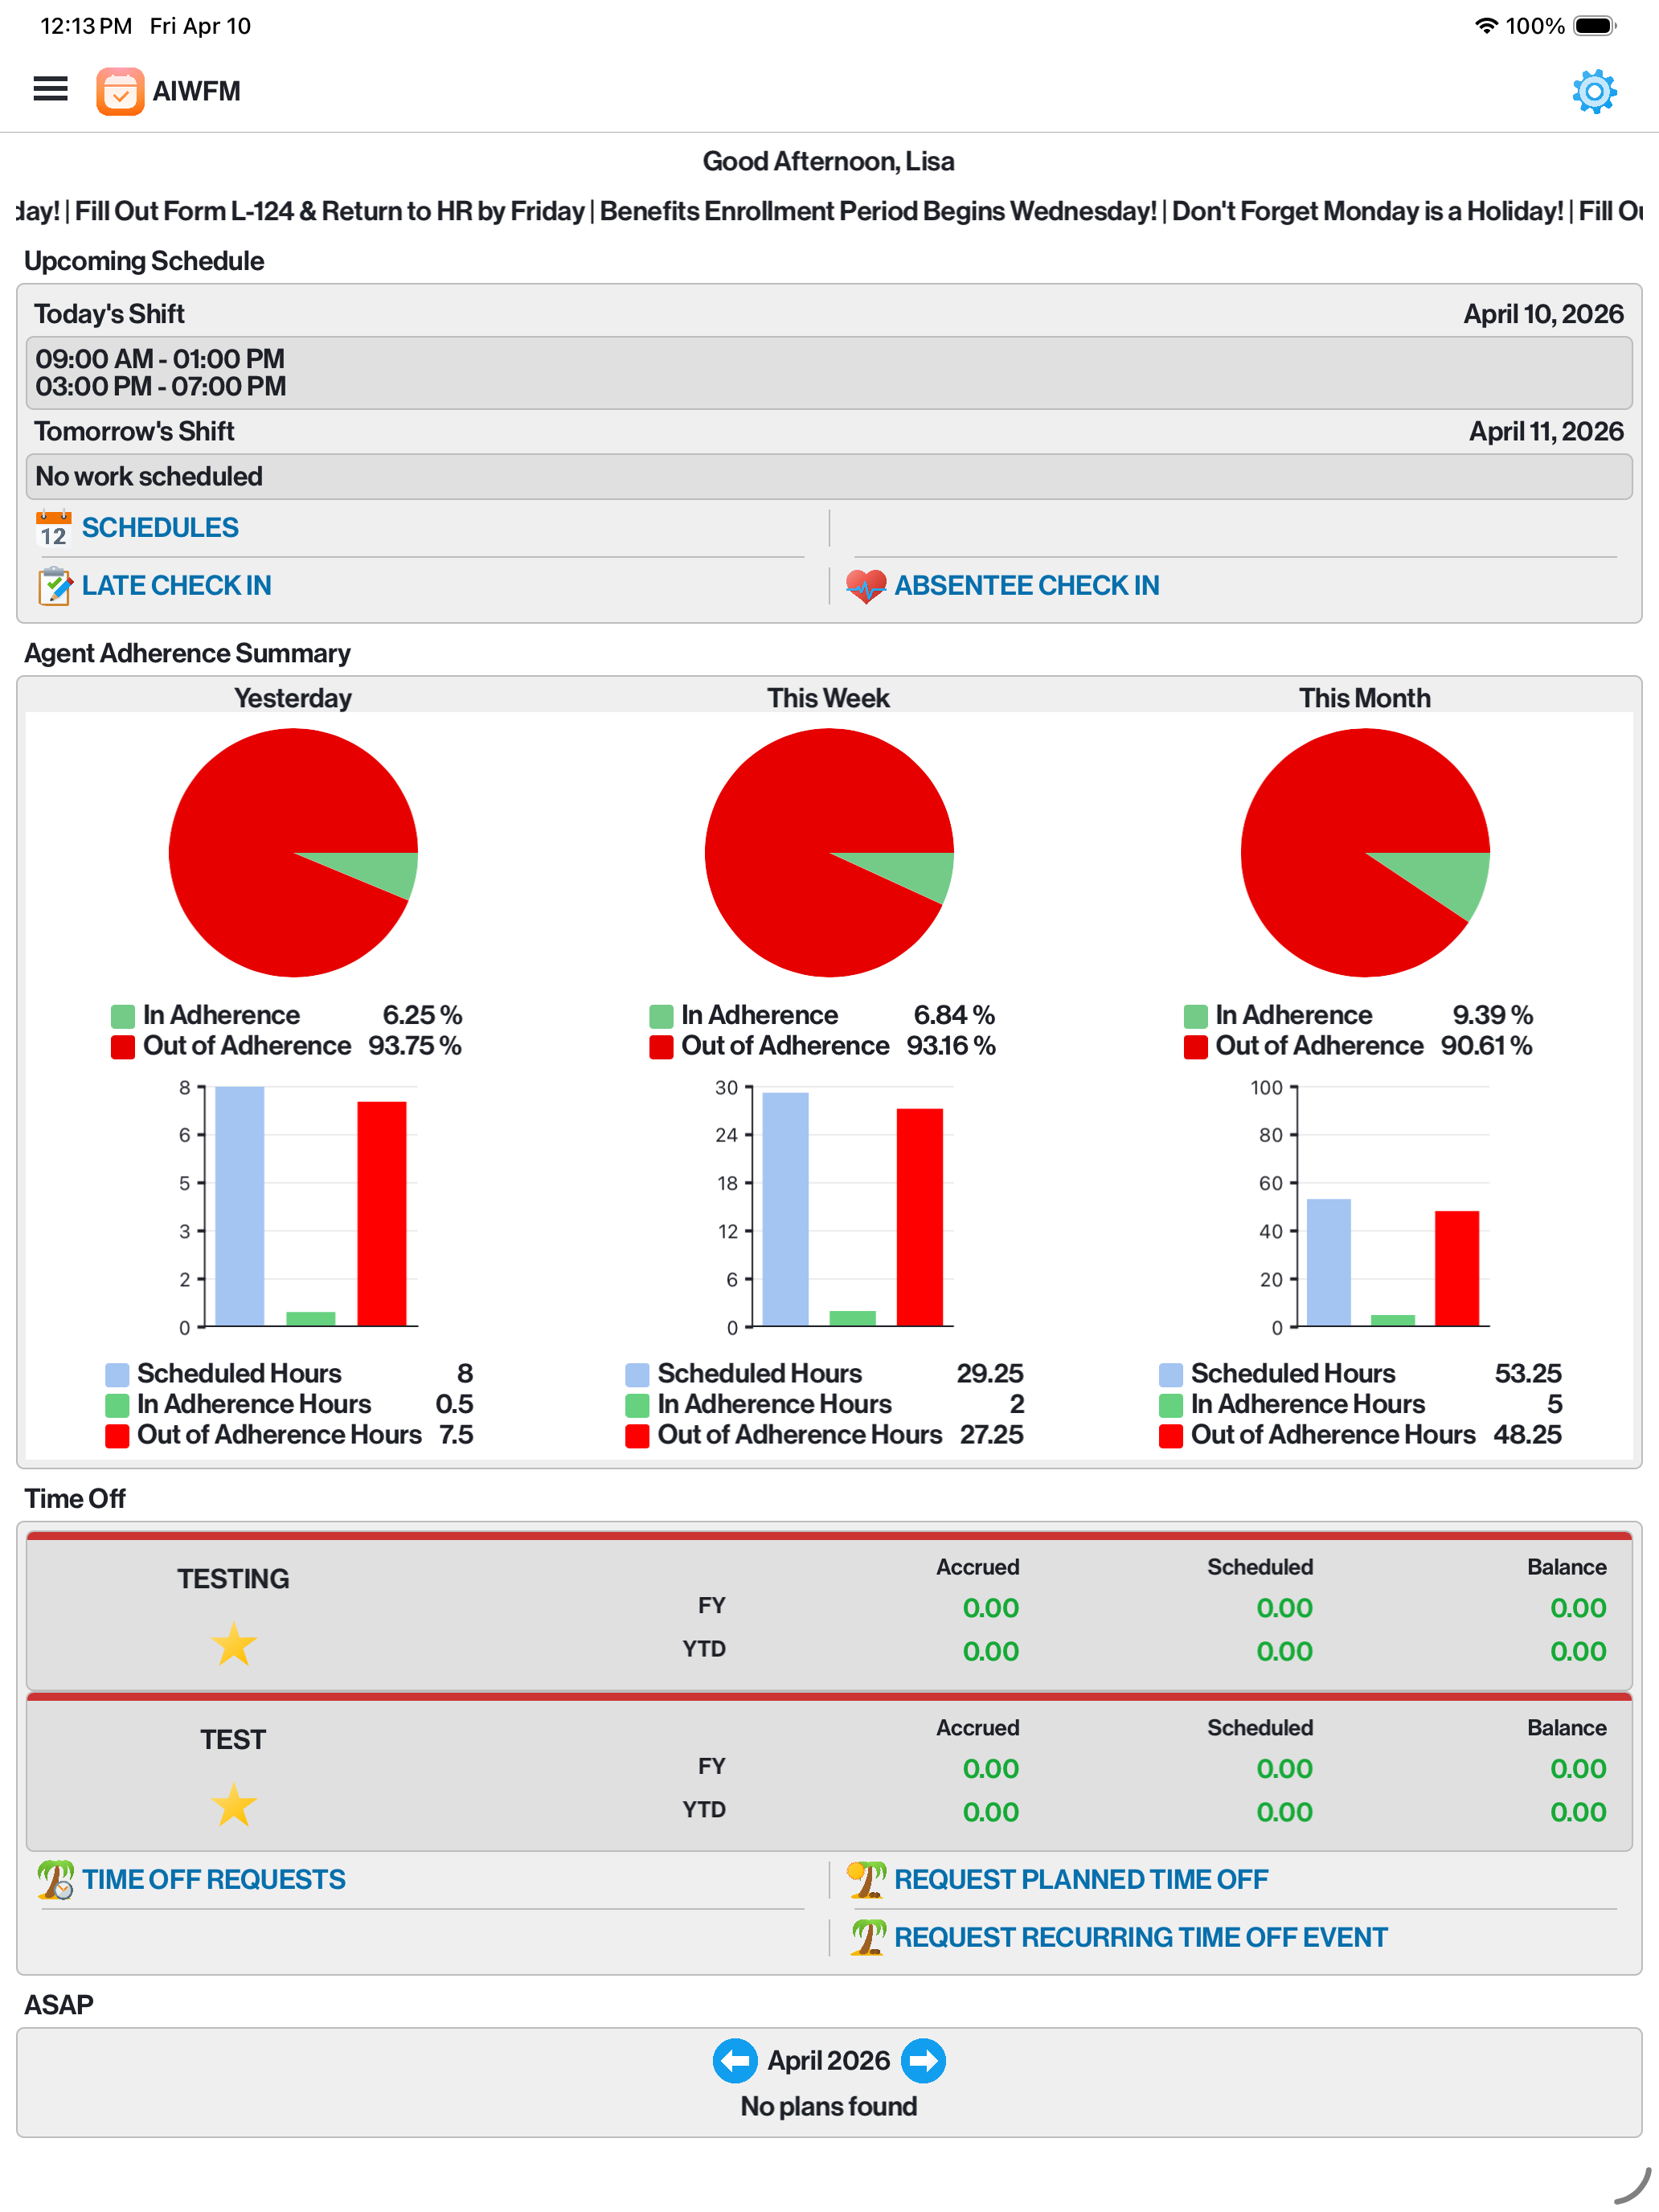Tap the TESTING time off card title
The image size is (1659, 2212).
click(x=234, y=1579)
